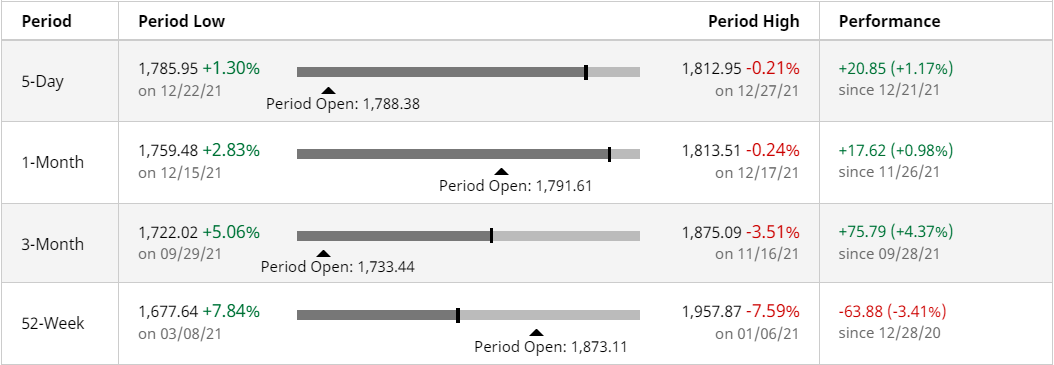Select the Performance column header
The height and width of the screenshot is (365, 1054).
[889, 21]
